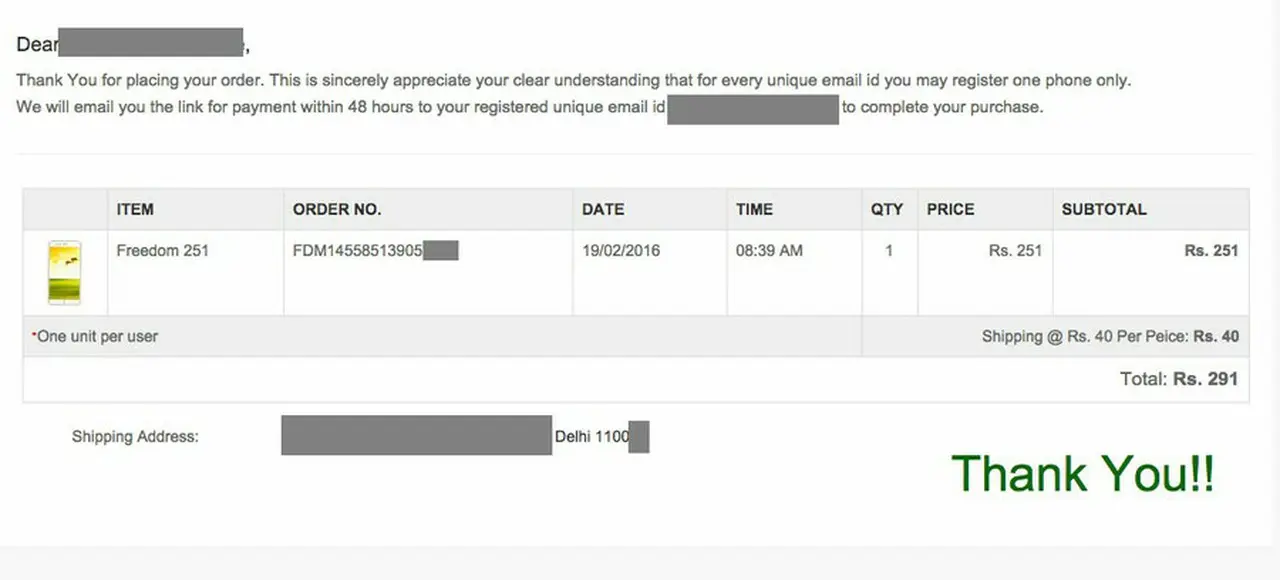This screenshot has height=580, width=1280.
Task: Click the ORDER NO. column header
Action: coord(337,210)
